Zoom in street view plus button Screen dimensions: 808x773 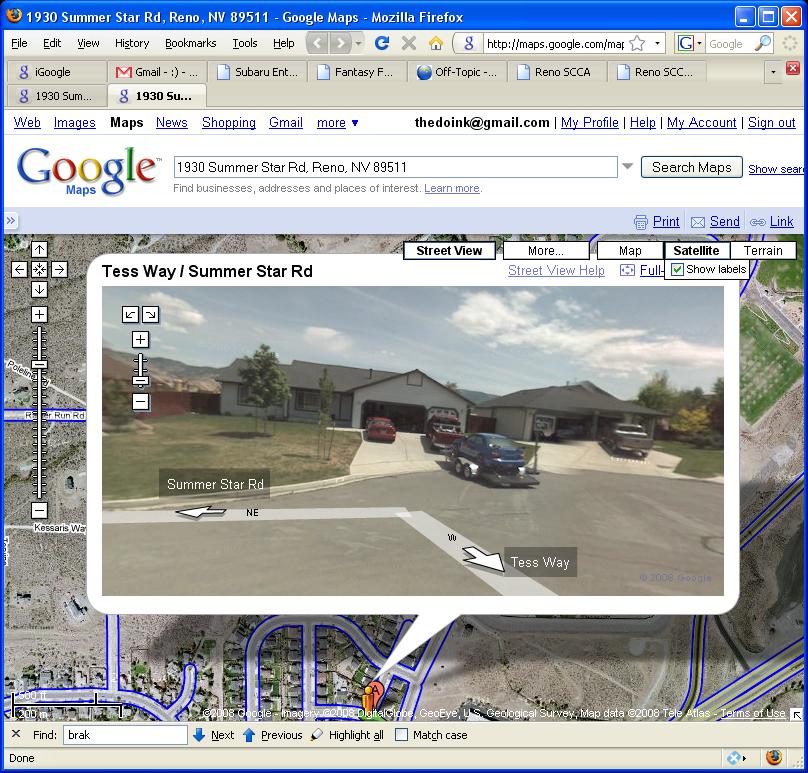tap(141, 340)
